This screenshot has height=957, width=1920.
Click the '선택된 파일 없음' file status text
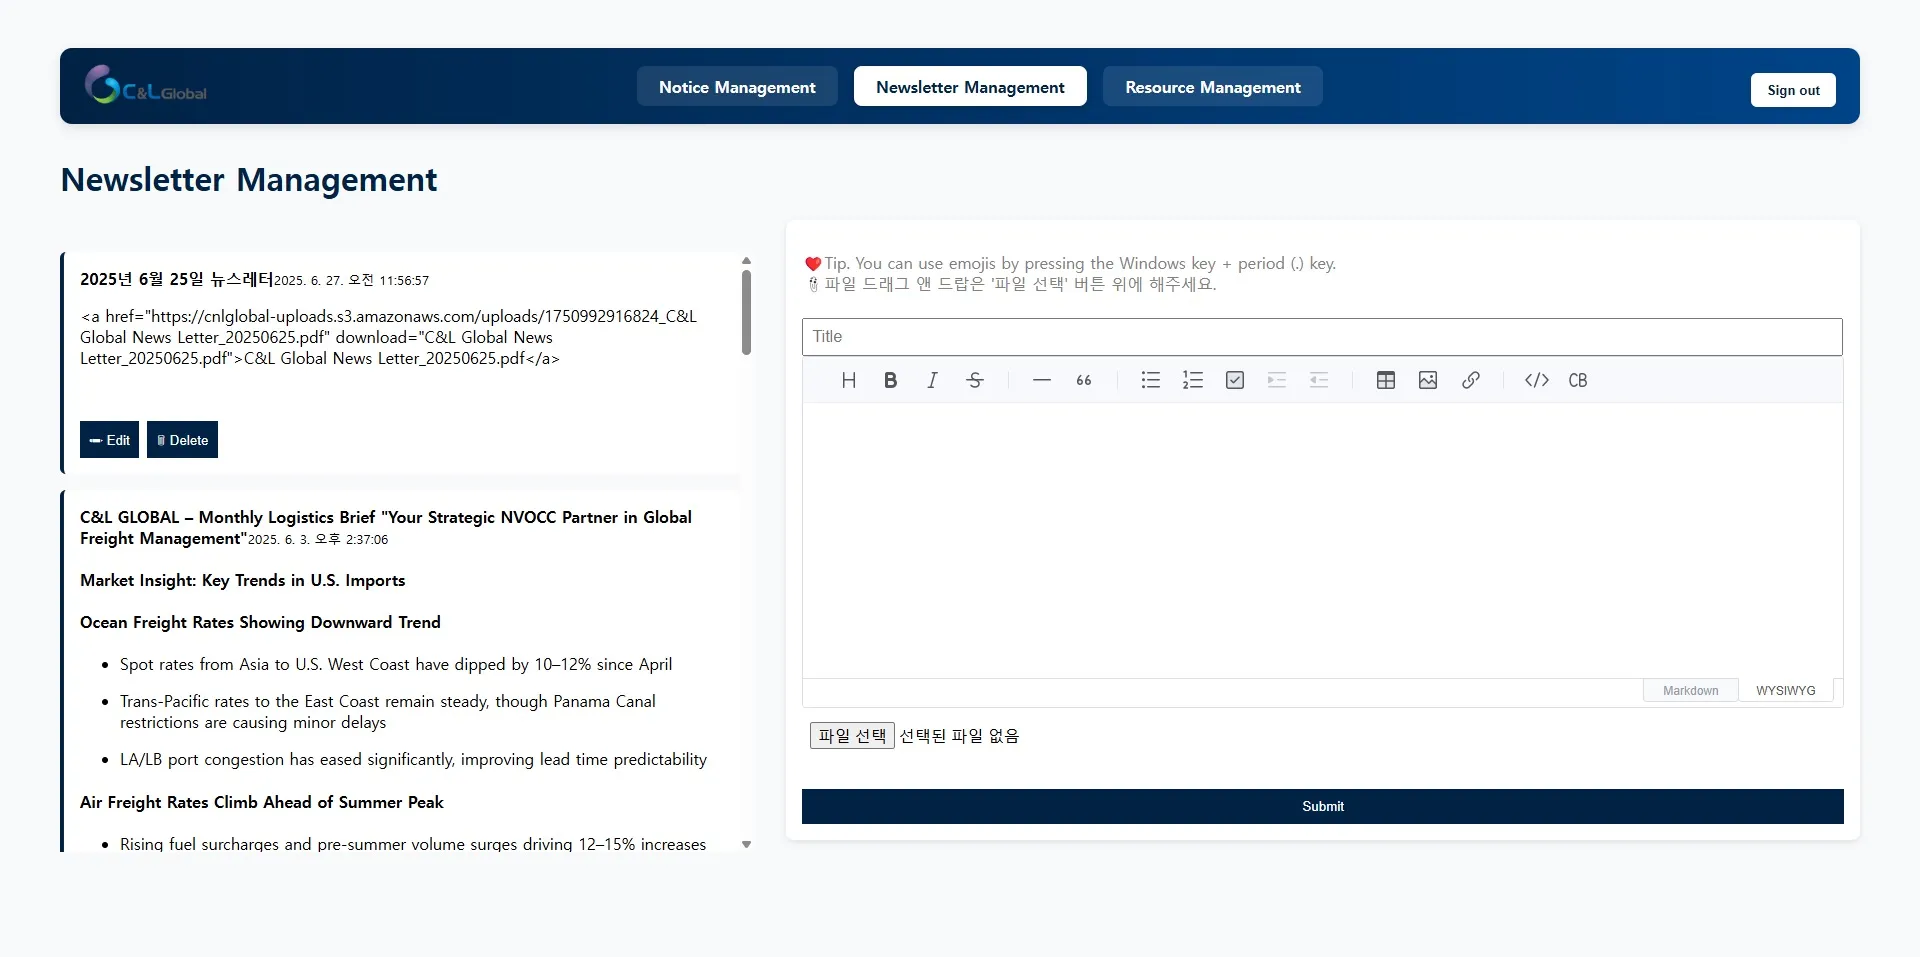pyautogui.click(x=959, y=736)
